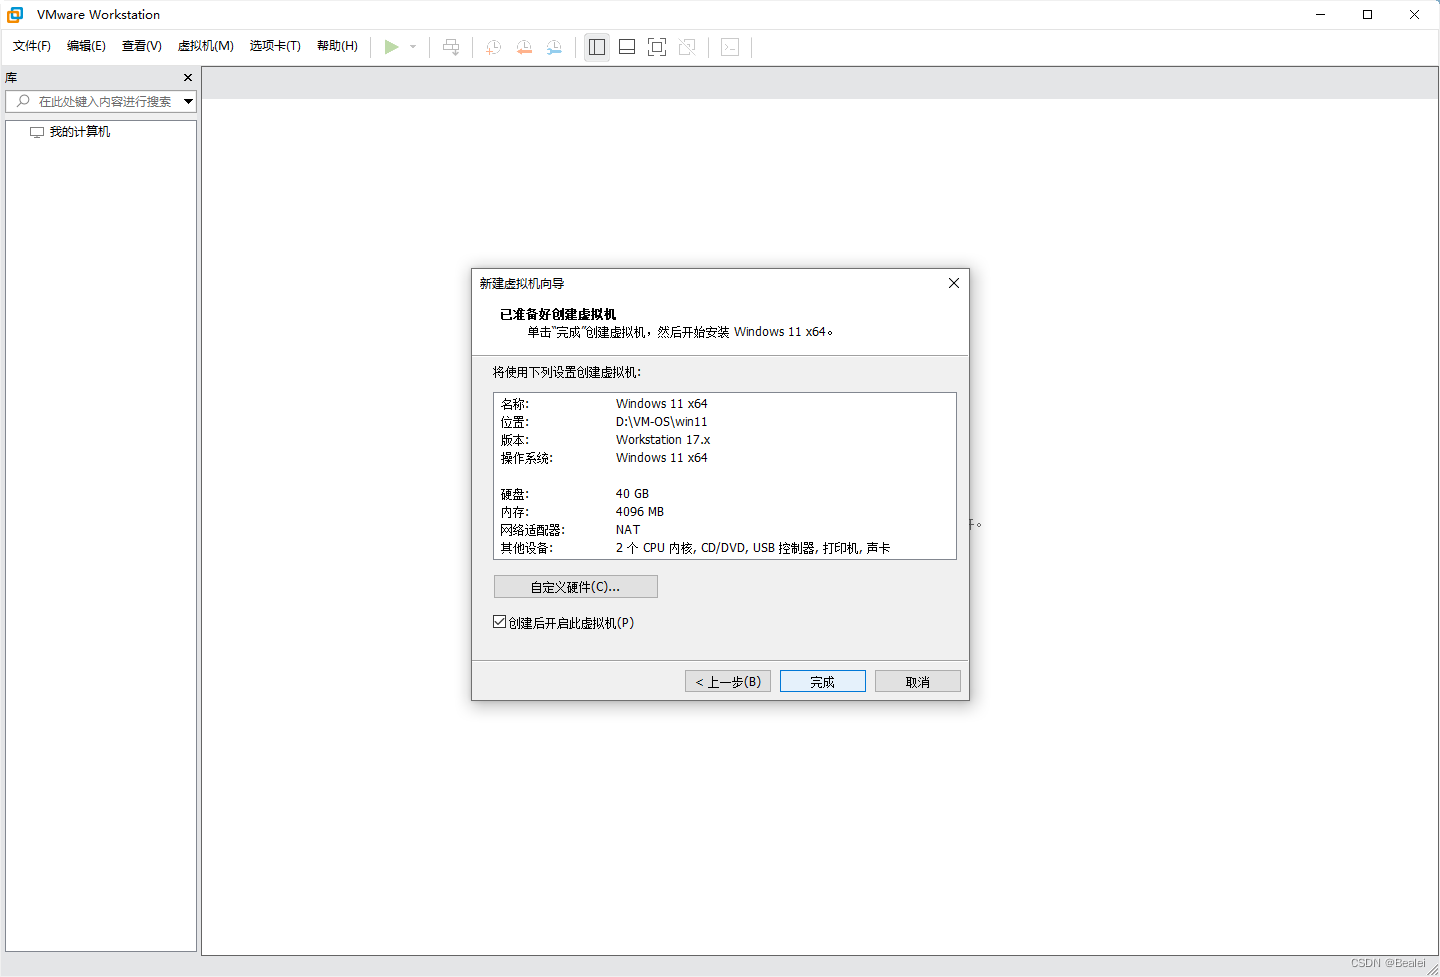
Task: Click the take snapshot clock icon
Action: [x=493, y=47]
